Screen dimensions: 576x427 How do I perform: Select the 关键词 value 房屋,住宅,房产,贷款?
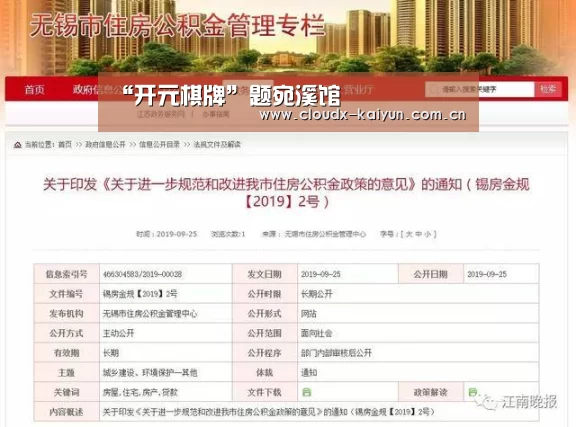140,392
